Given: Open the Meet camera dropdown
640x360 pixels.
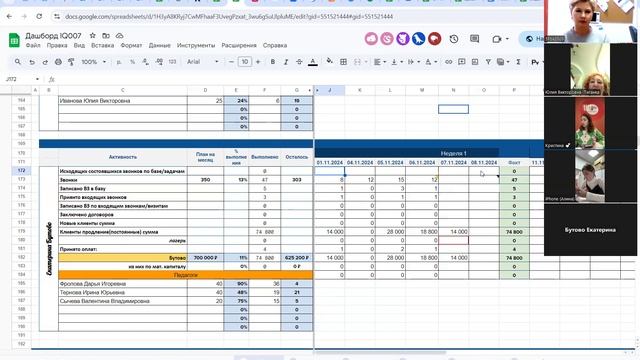Looking at the screenshot, I should tap(507, 39).
